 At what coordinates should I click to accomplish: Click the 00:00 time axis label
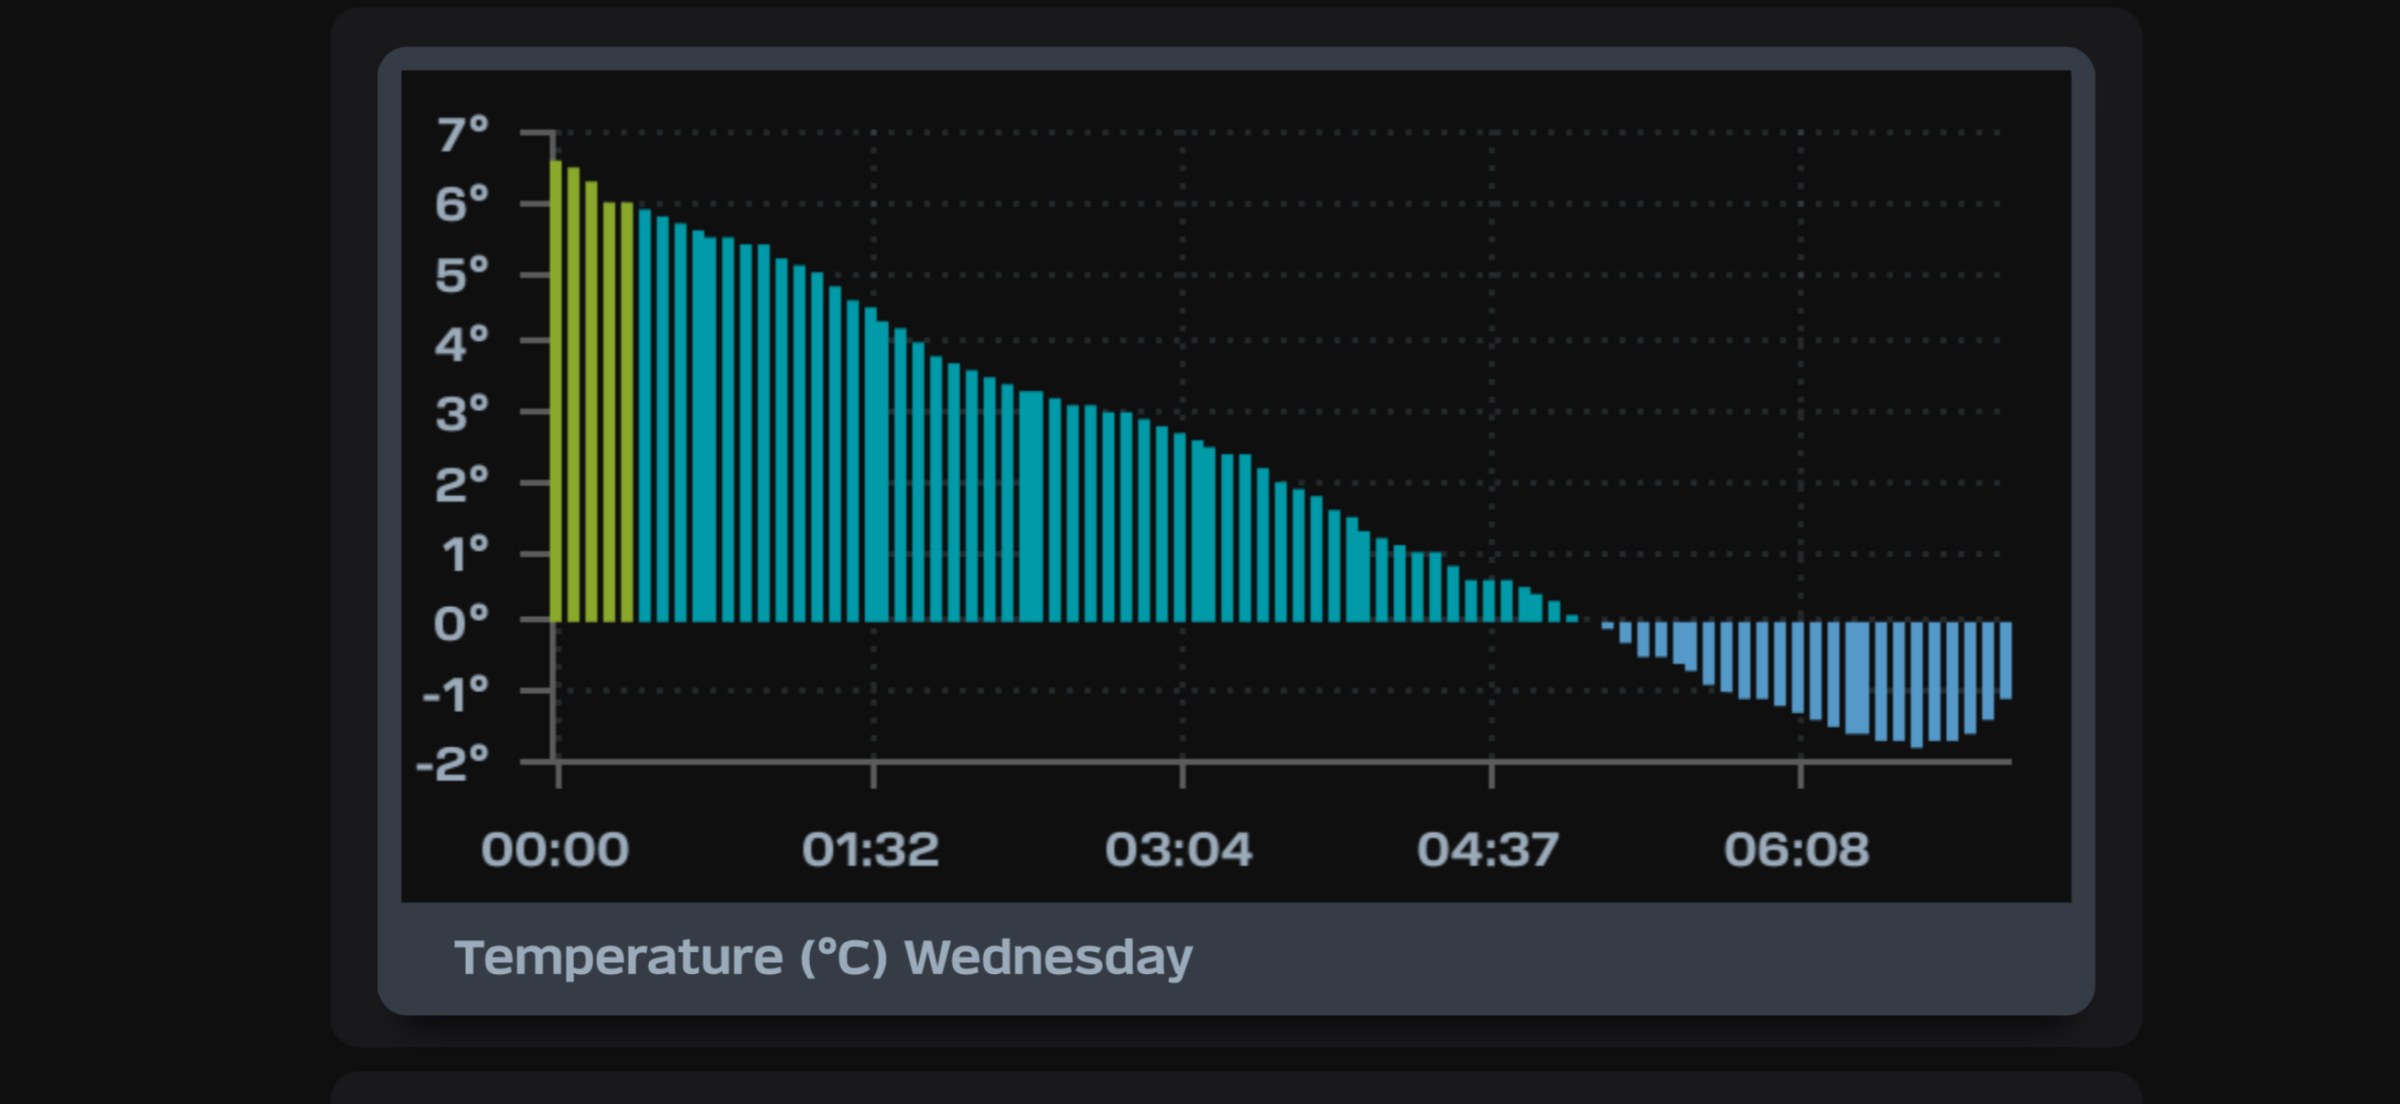click(x=555, y=850)
